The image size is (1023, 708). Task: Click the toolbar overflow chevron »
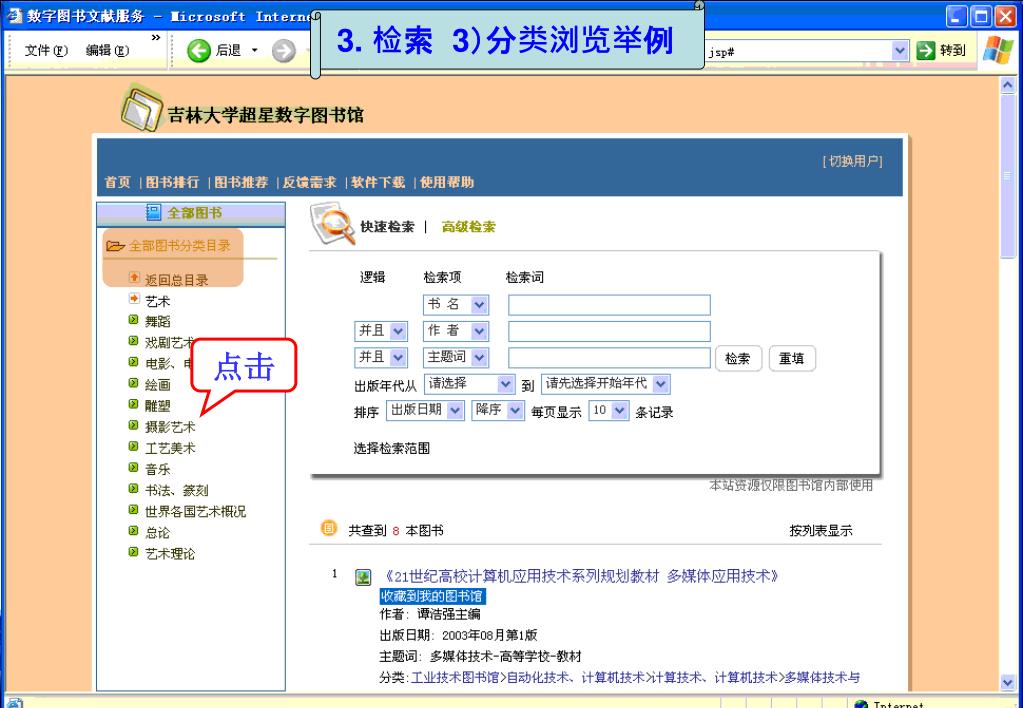pos(156,38)
